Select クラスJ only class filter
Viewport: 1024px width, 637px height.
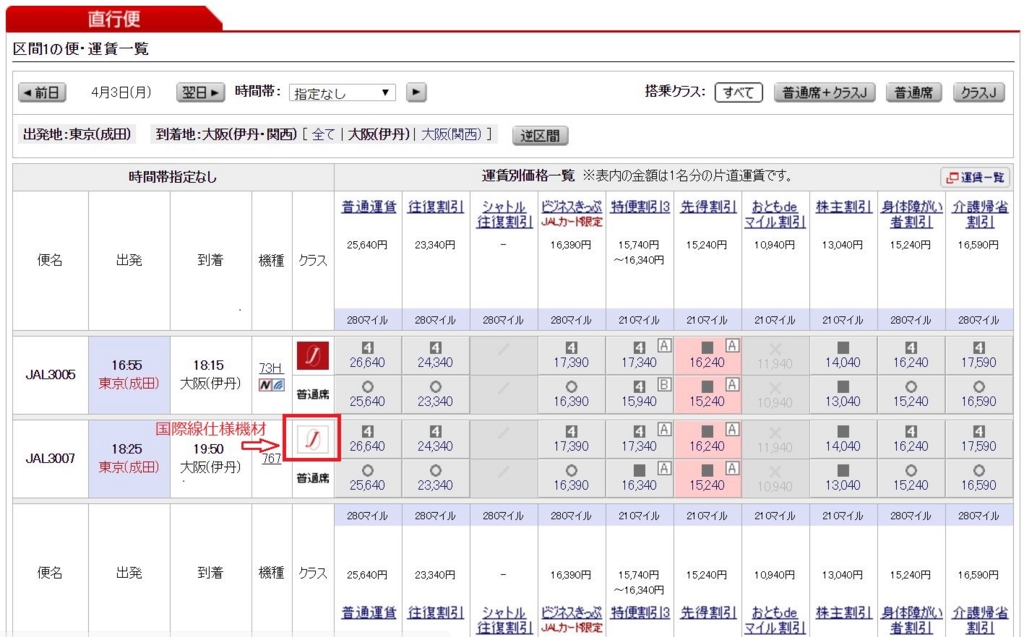pyautogui.click(x=978, y=93)
